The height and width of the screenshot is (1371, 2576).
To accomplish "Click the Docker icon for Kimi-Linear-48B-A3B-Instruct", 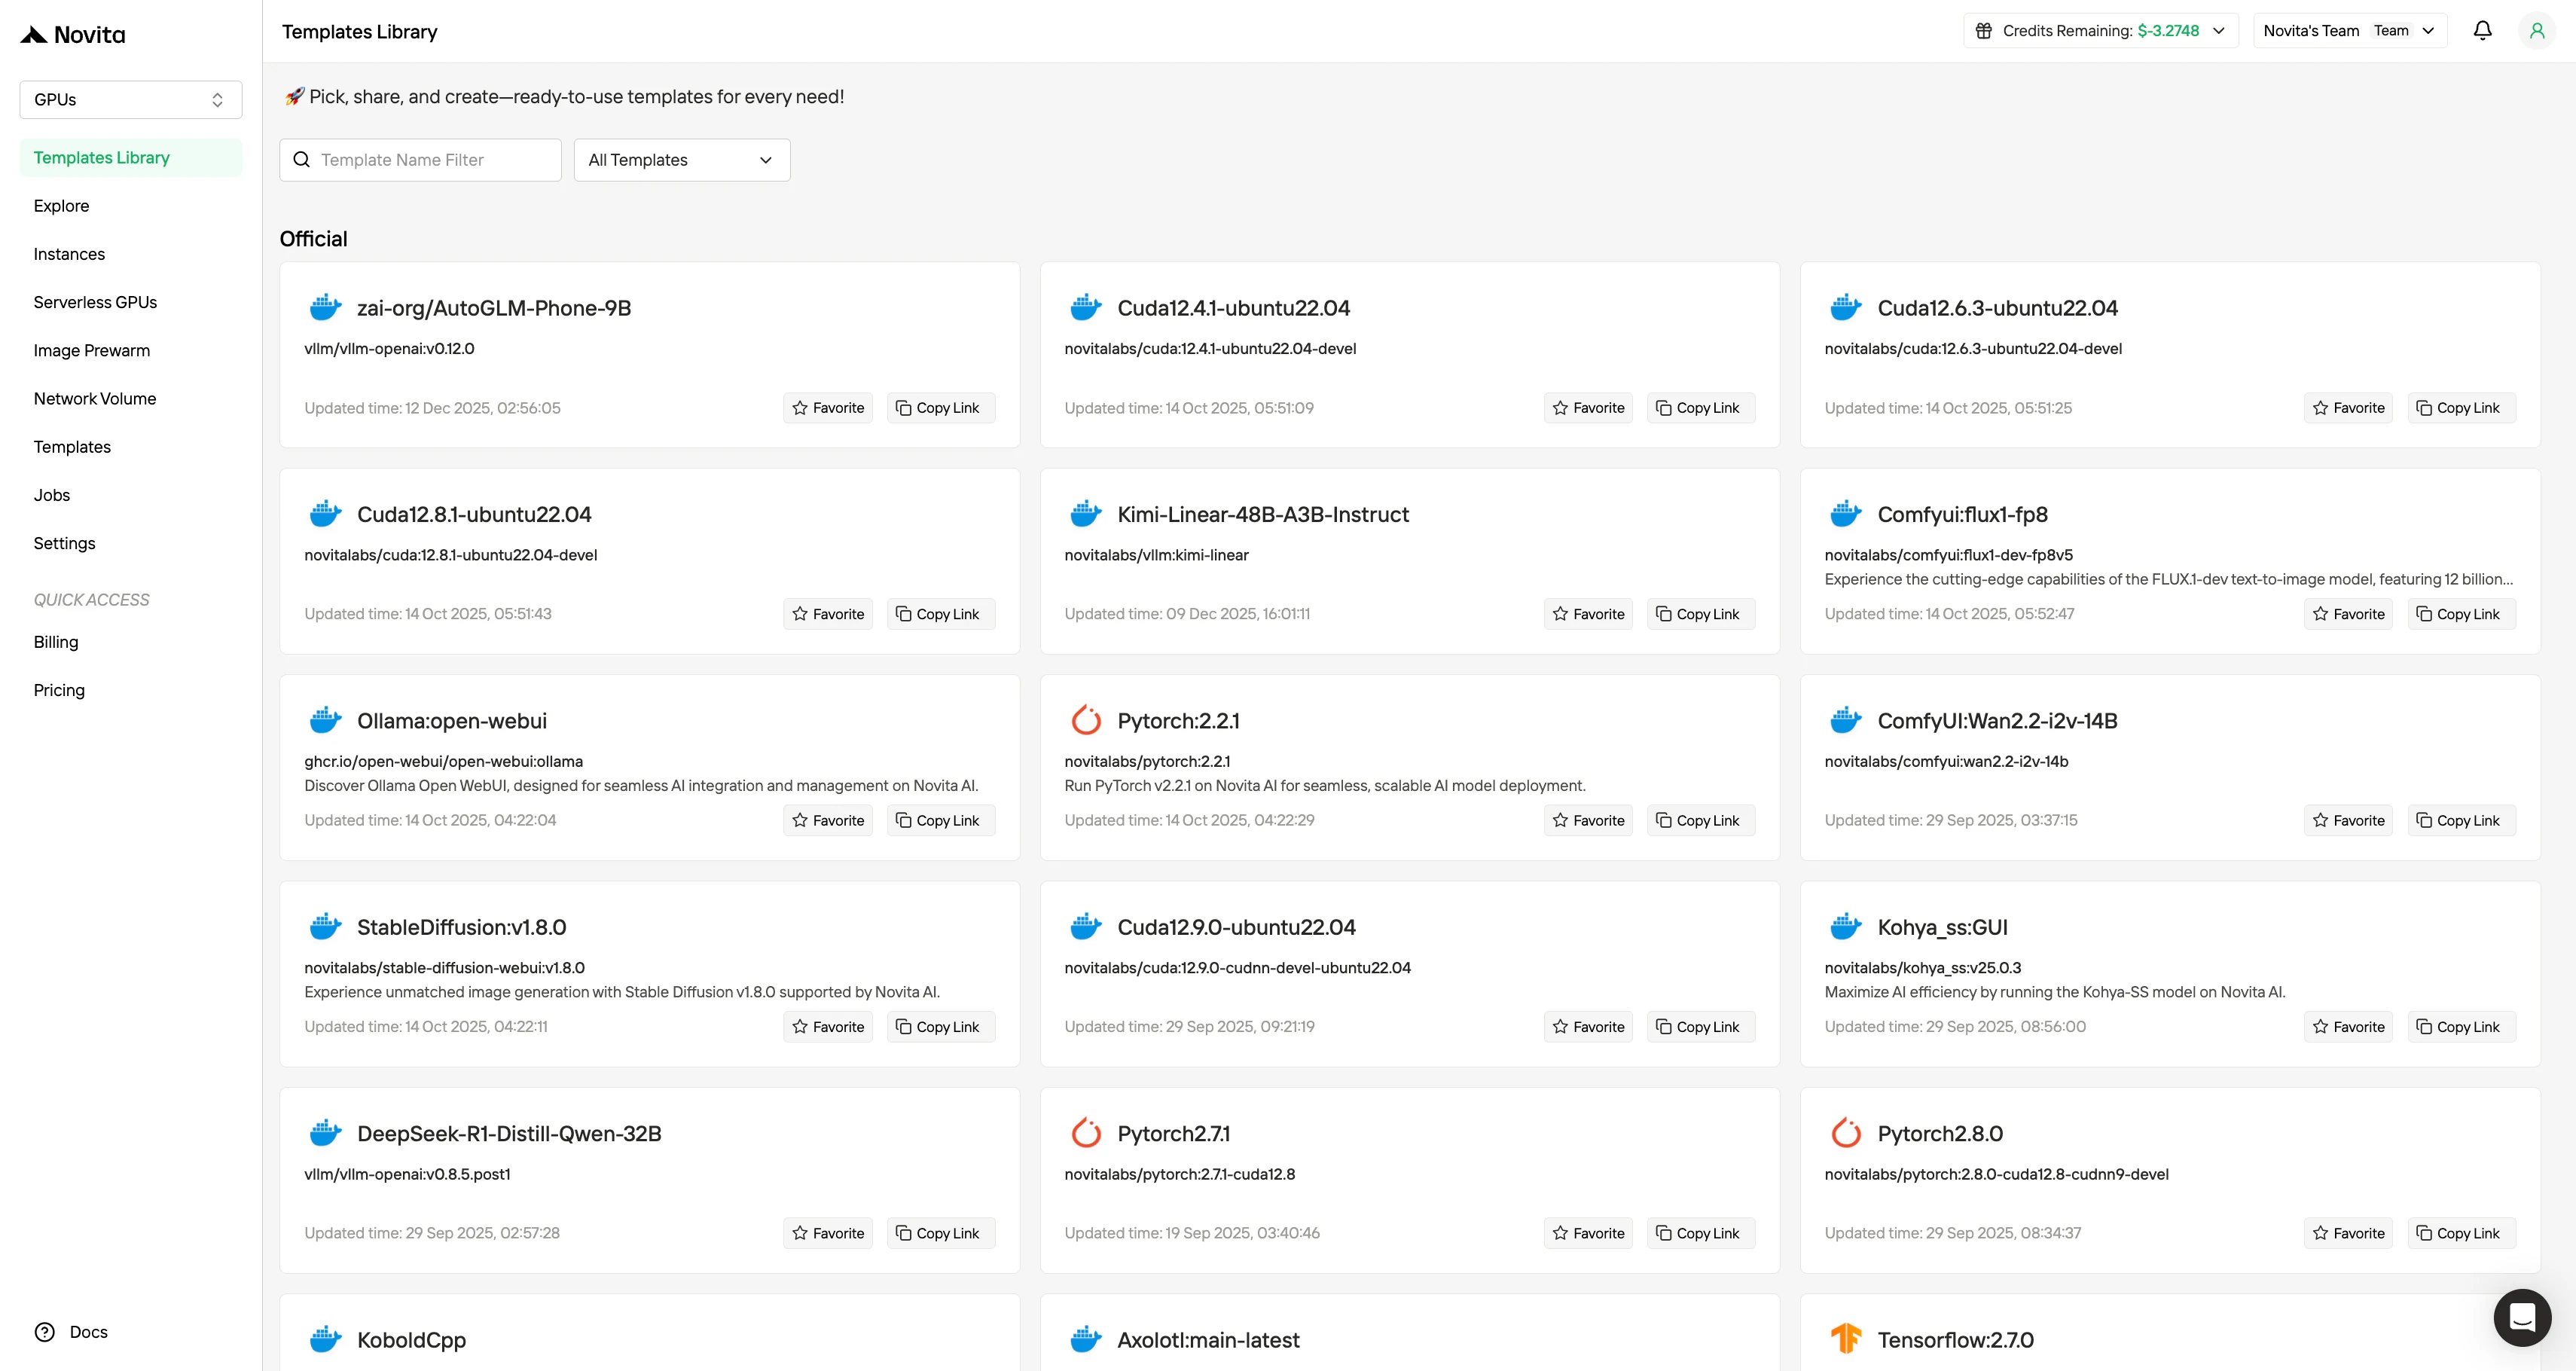I will click(x=1085, y=514).
